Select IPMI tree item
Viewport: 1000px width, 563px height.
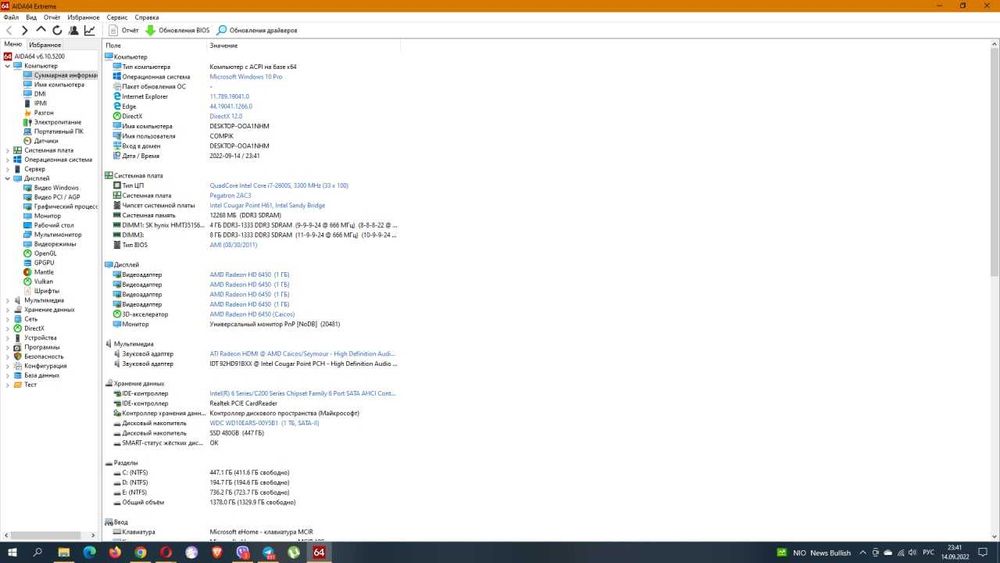pyautogui.click(x=40, y=103)
